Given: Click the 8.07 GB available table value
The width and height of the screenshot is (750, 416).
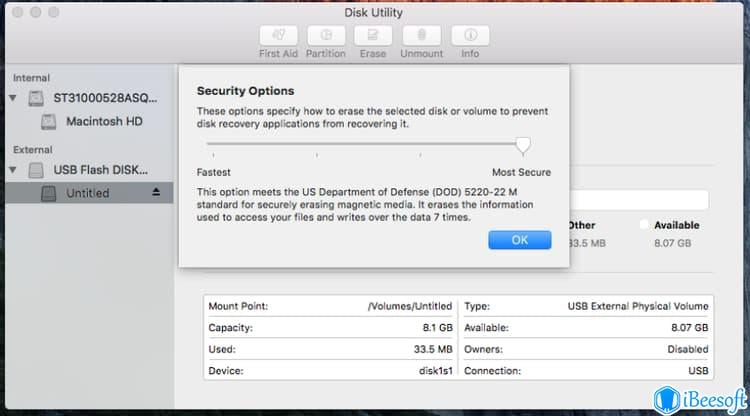Looking at the screenshot, I should pos(689,328).
